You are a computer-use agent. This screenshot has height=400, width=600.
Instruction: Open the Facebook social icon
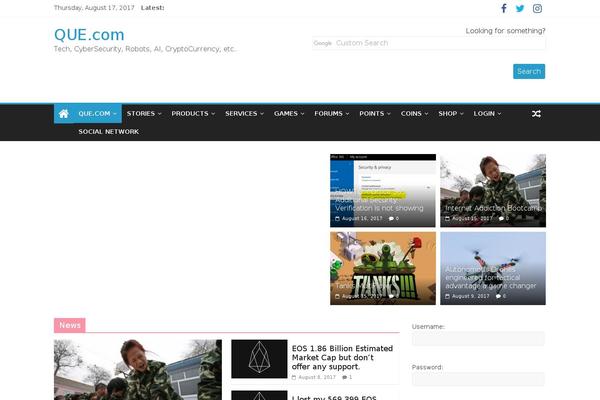tap(504, 8)
